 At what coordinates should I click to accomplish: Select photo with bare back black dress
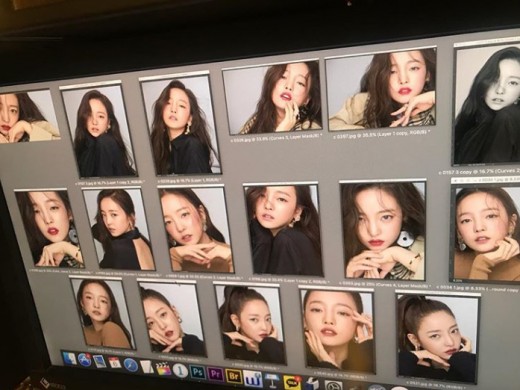[x=118, y=228]
